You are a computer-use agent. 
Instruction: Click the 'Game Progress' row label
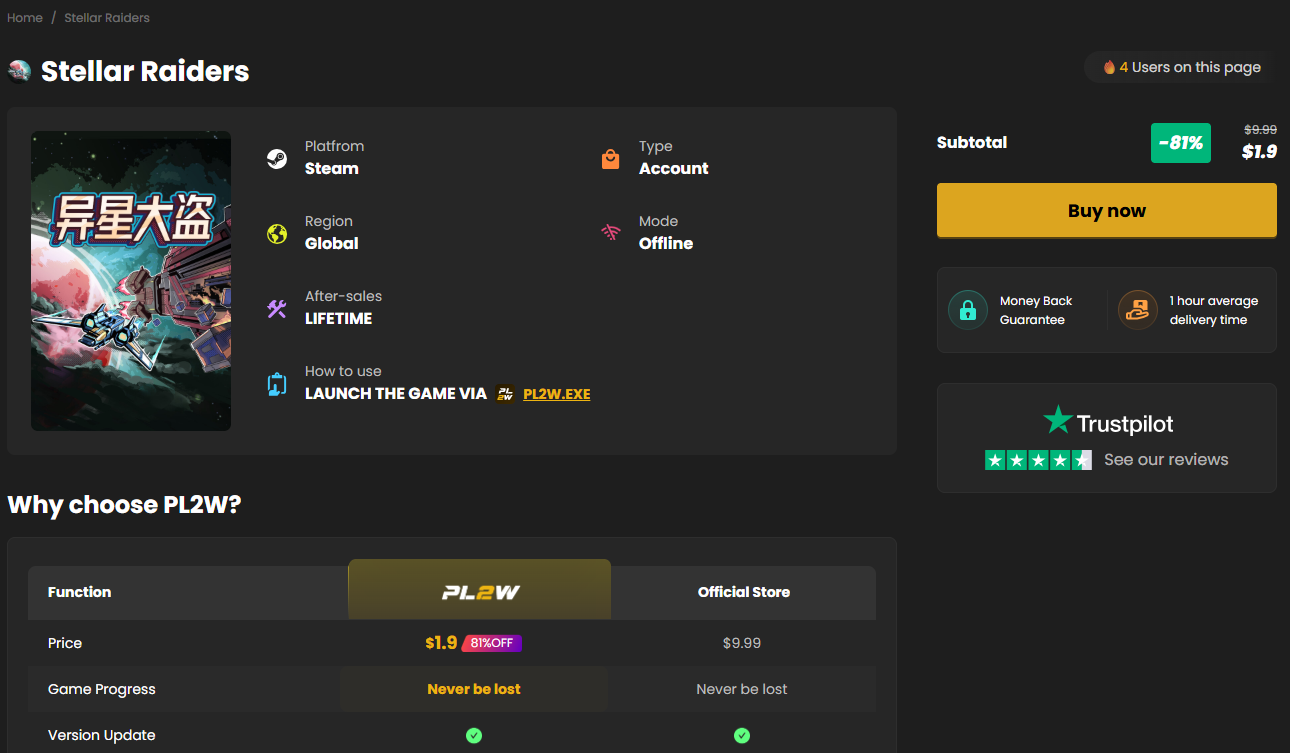point(102,689)
